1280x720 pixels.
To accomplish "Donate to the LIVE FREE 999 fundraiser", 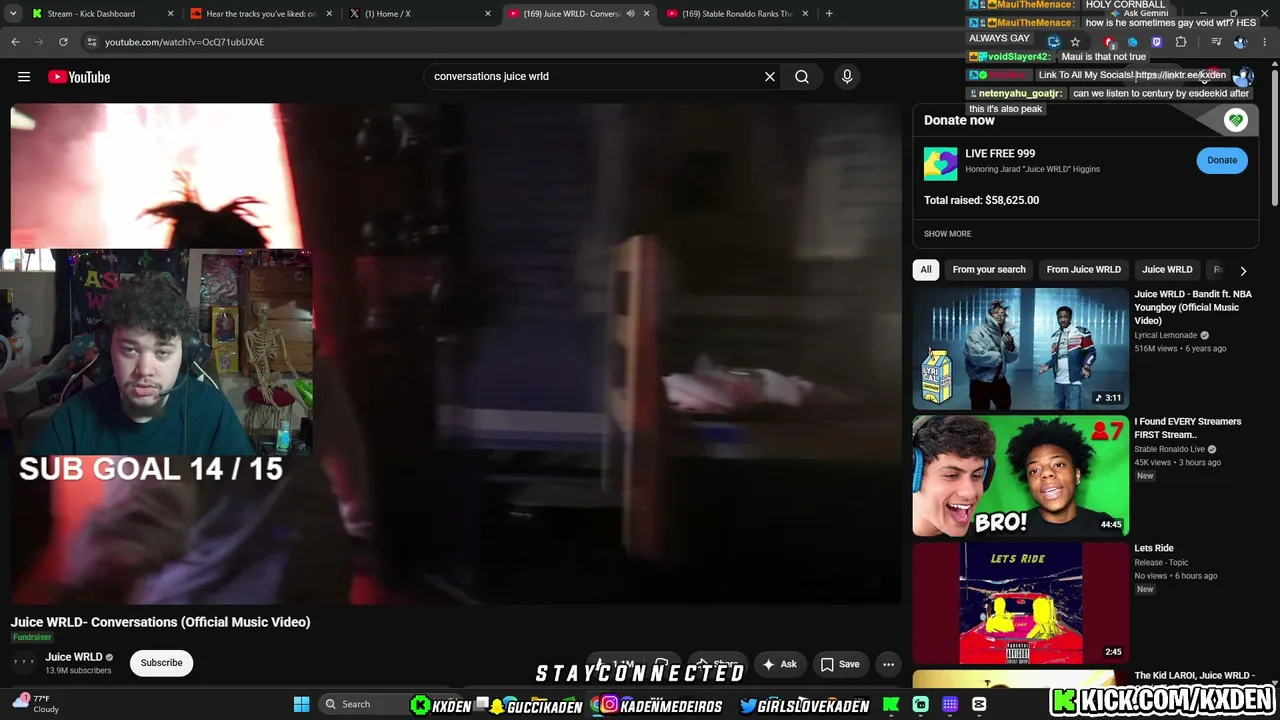I will tap(1222, 160).
